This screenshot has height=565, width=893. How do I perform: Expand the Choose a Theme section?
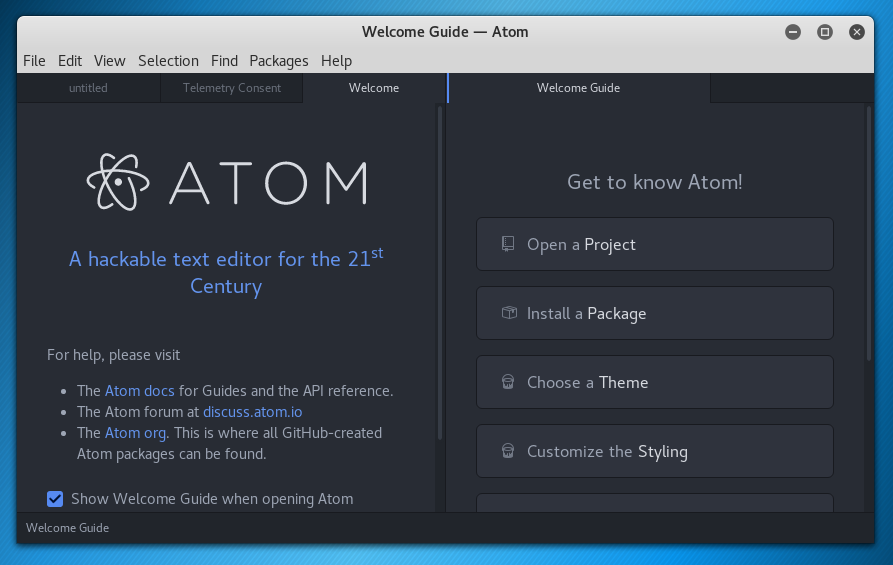(655, 382)
